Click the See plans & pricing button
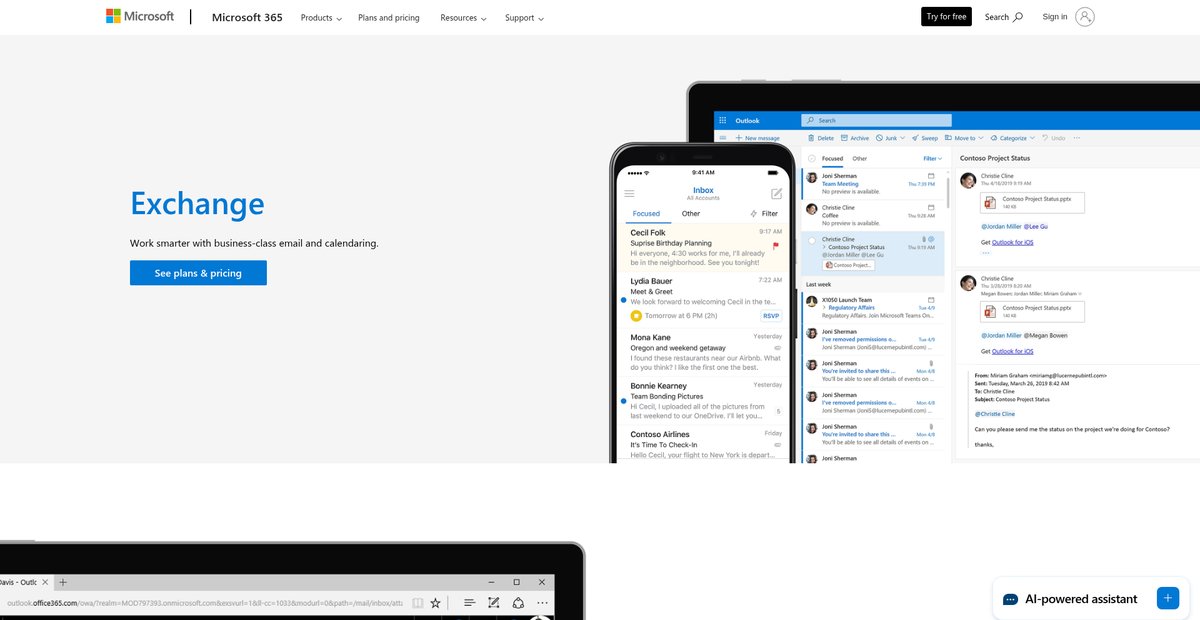 coord(198,273)
